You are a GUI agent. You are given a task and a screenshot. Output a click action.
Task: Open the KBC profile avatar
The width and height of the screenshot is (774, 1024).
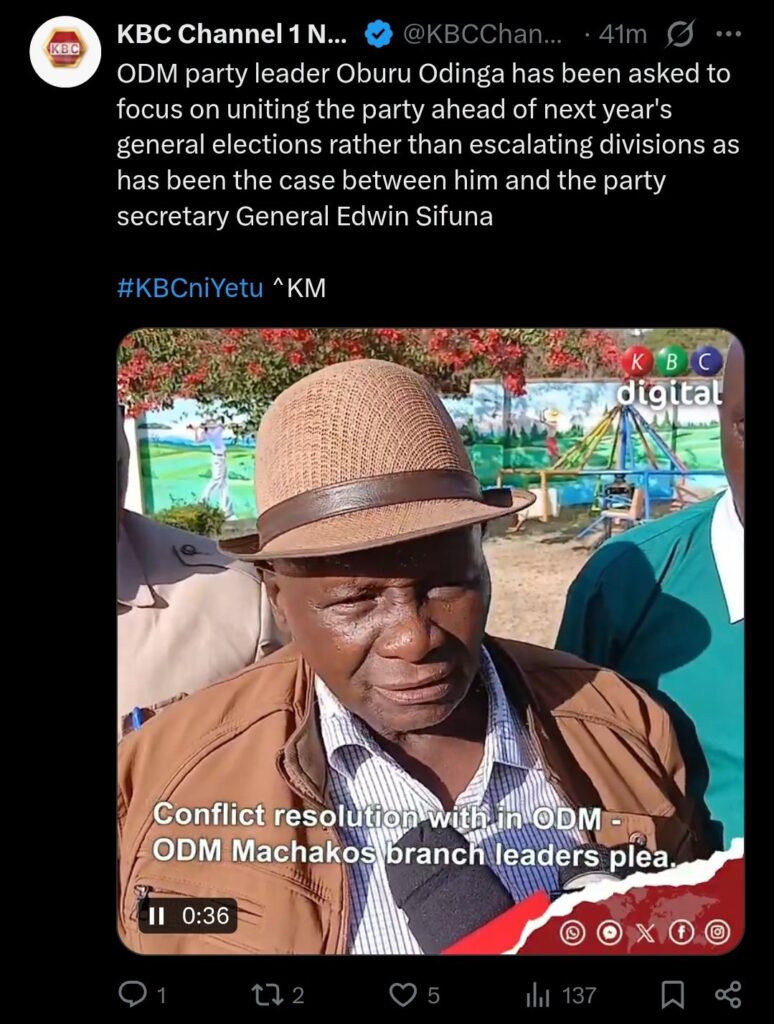(x=65, y=51)
